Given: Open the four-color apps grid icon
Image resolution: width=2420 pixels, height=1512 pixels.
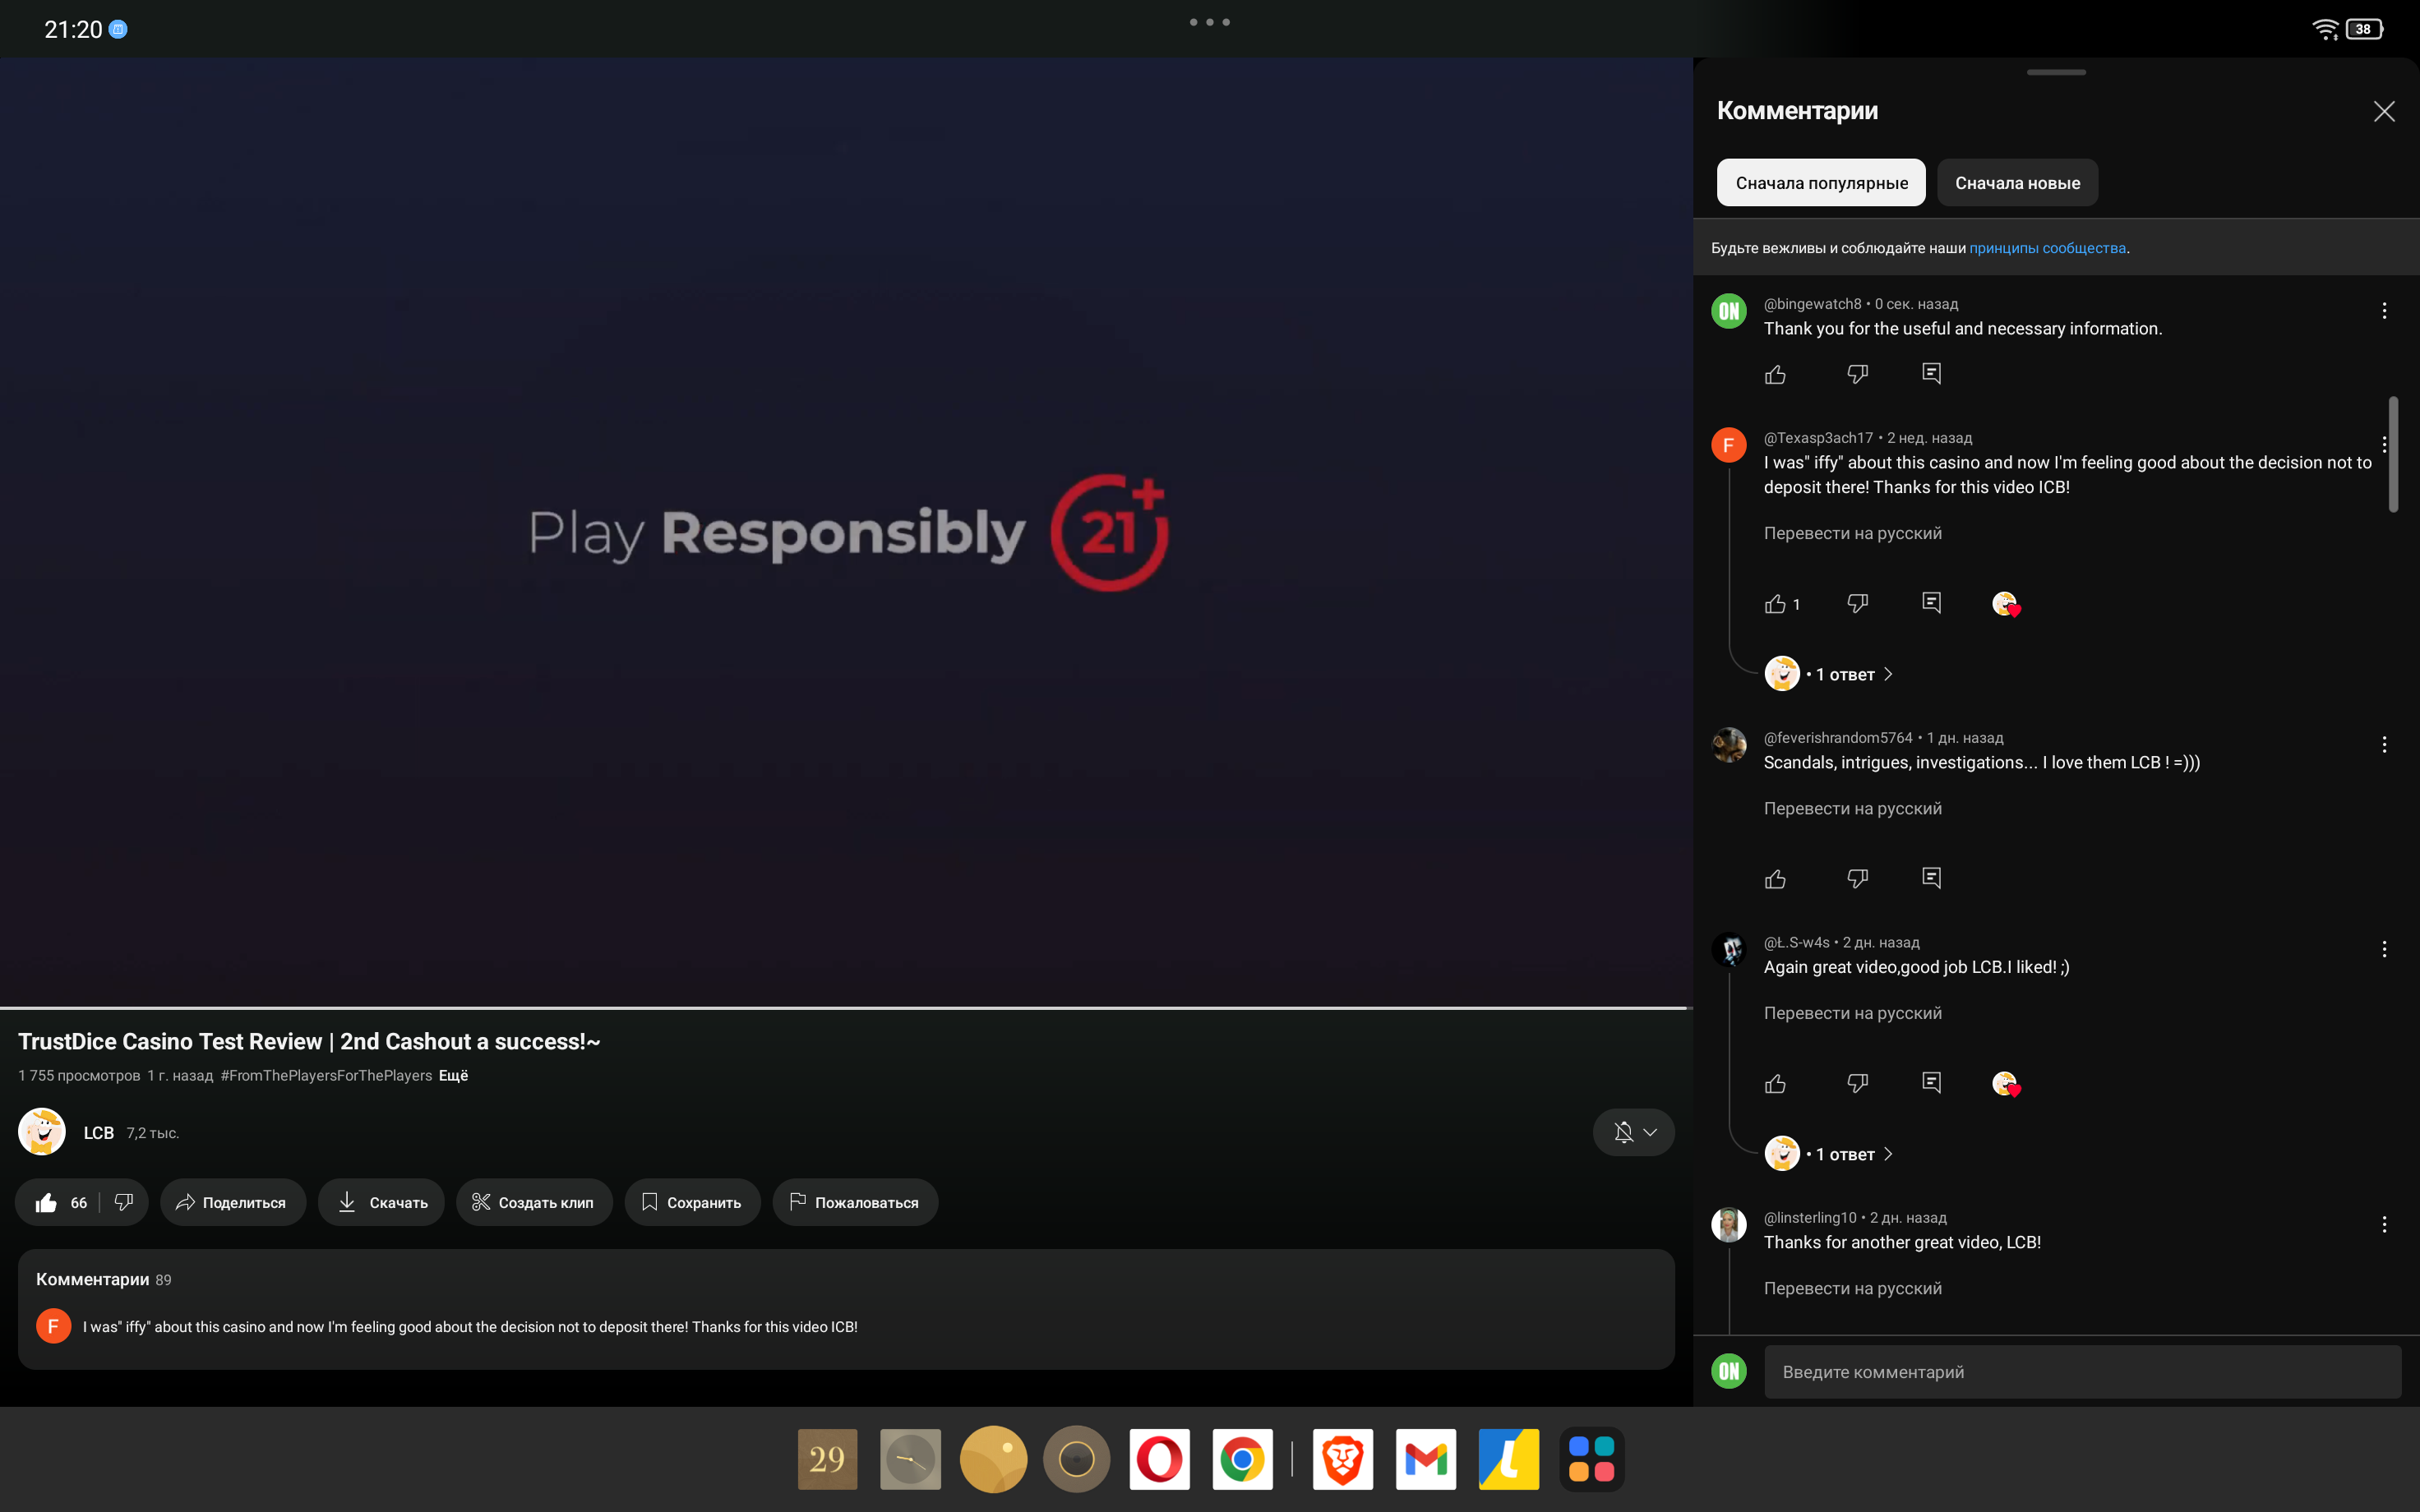Looking at the screenshot, I should coord(1592,1459).
